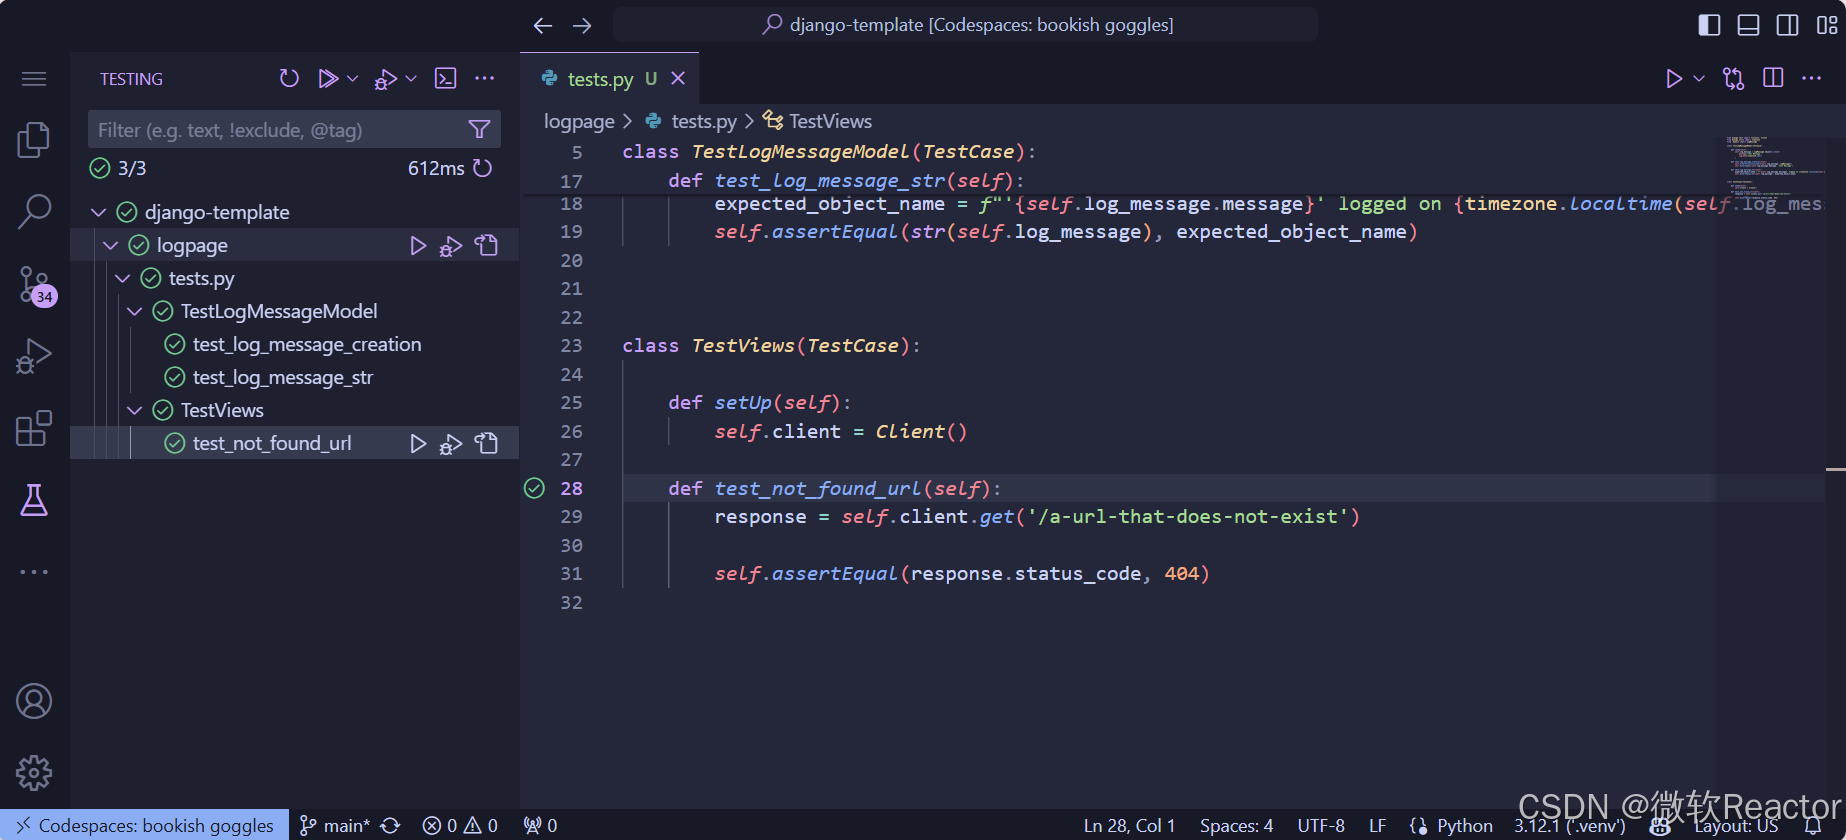Click the tests.py breadcrumb

click(704, 121)
